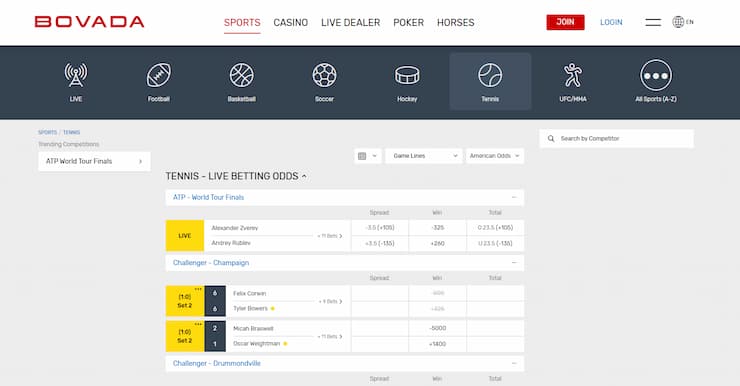740x386 pixels.
Task: Click player name Tyler Bowers
Action: [x=250, y=309]
